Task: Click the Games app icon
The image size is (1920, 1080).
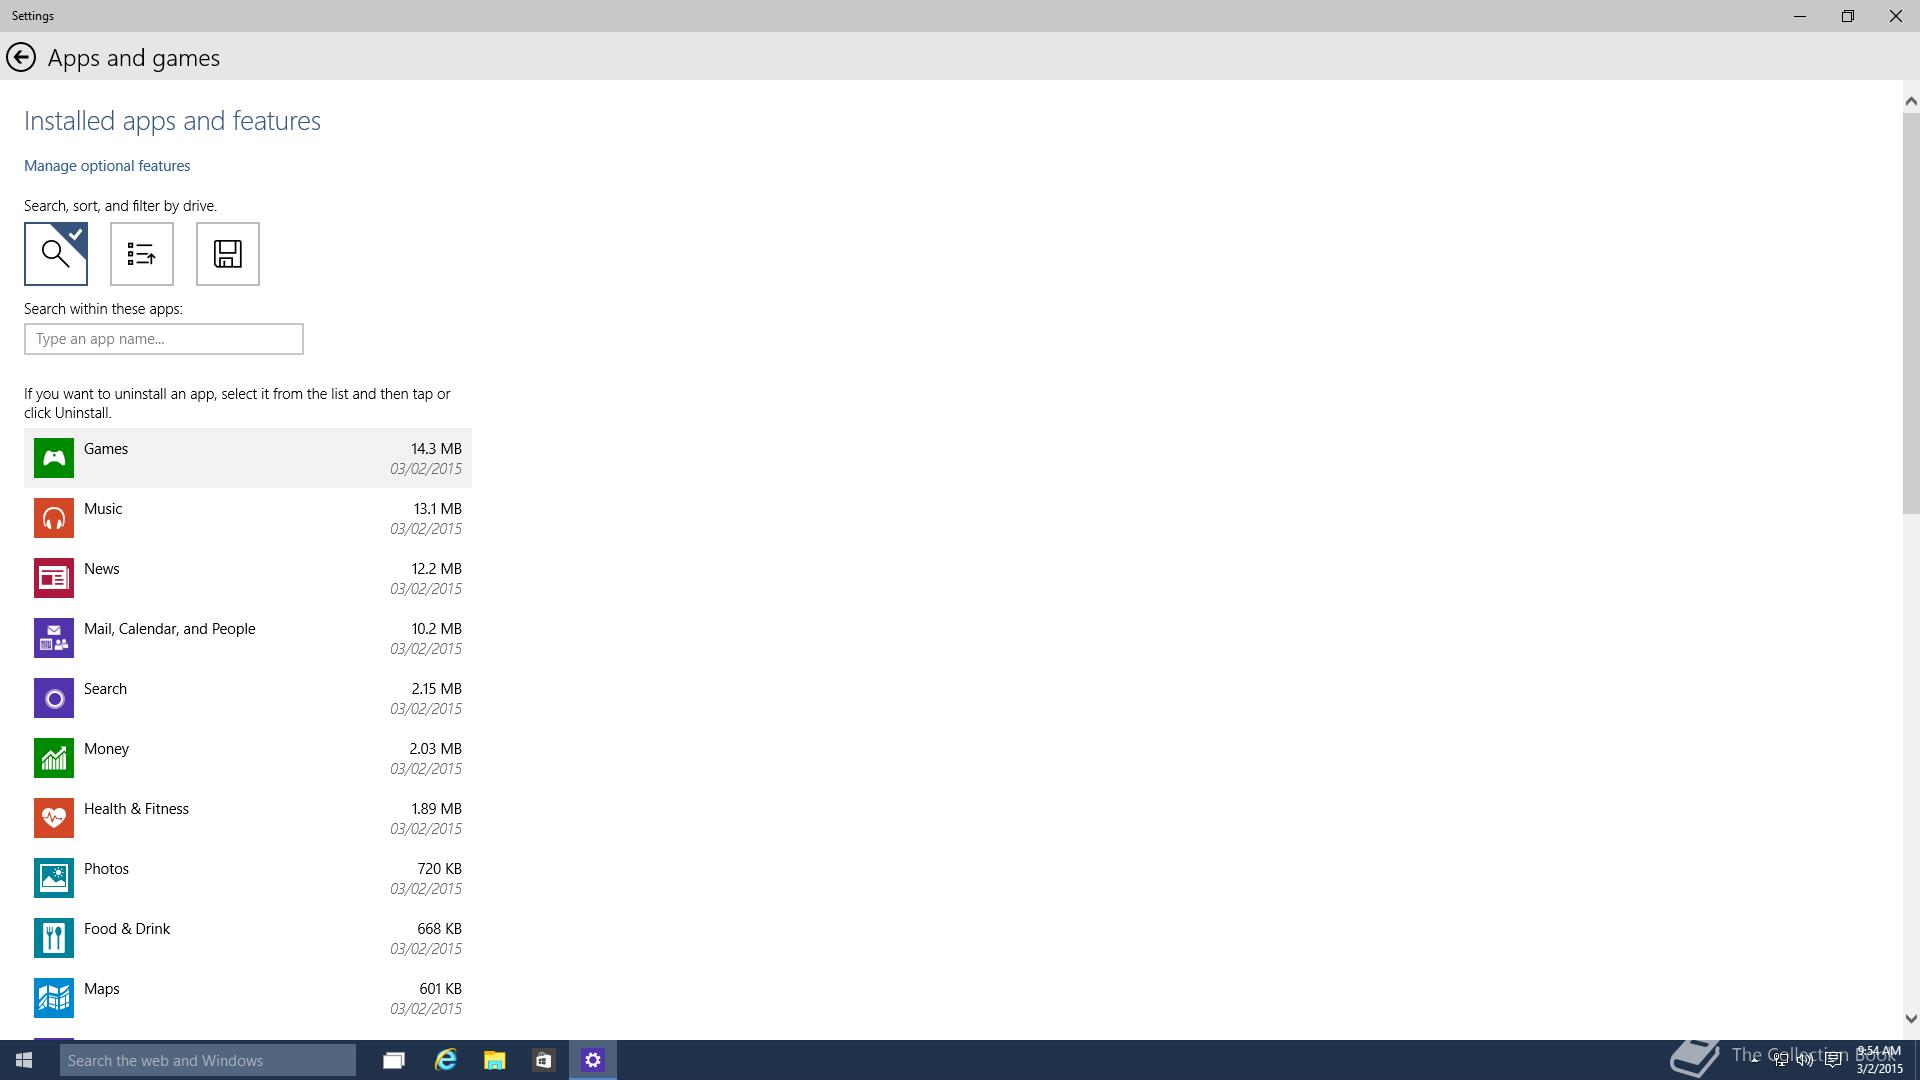Action: [54, 458]
